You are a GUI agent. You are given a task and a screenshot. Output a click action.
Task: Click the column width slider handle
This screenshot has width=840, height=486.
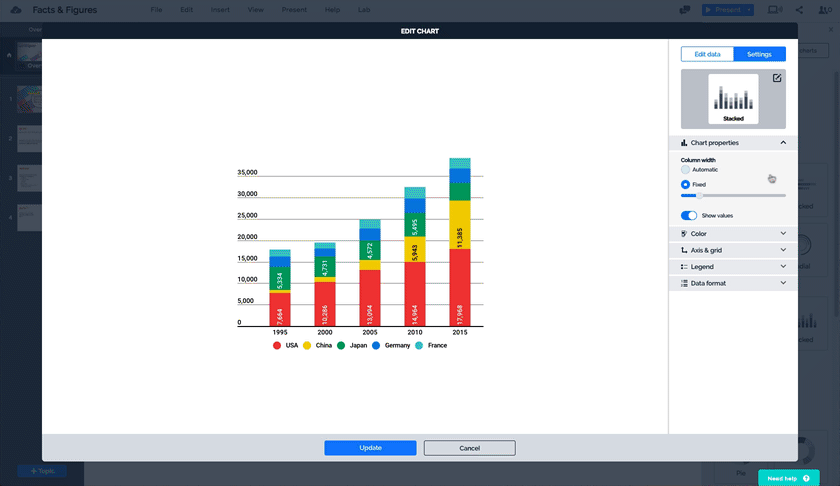699,196
